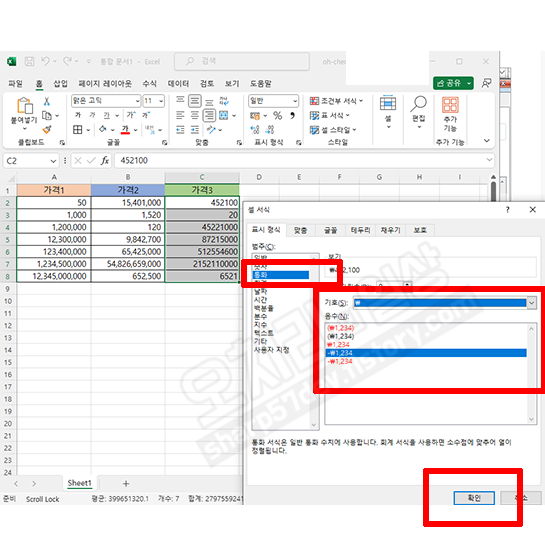Screen dimensions: 545x556
Task: Click the red Font Color button
Action: click(125, 130)
